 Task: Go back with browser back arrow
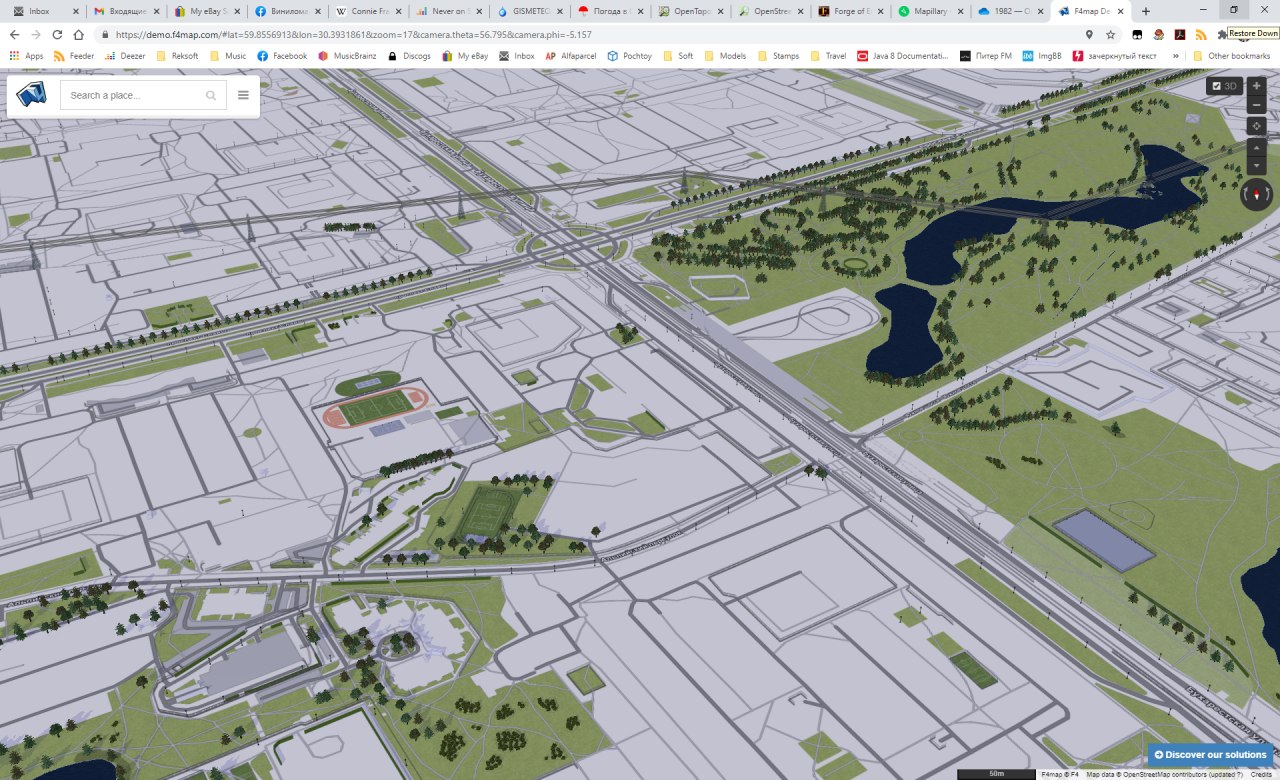(14, 34)
